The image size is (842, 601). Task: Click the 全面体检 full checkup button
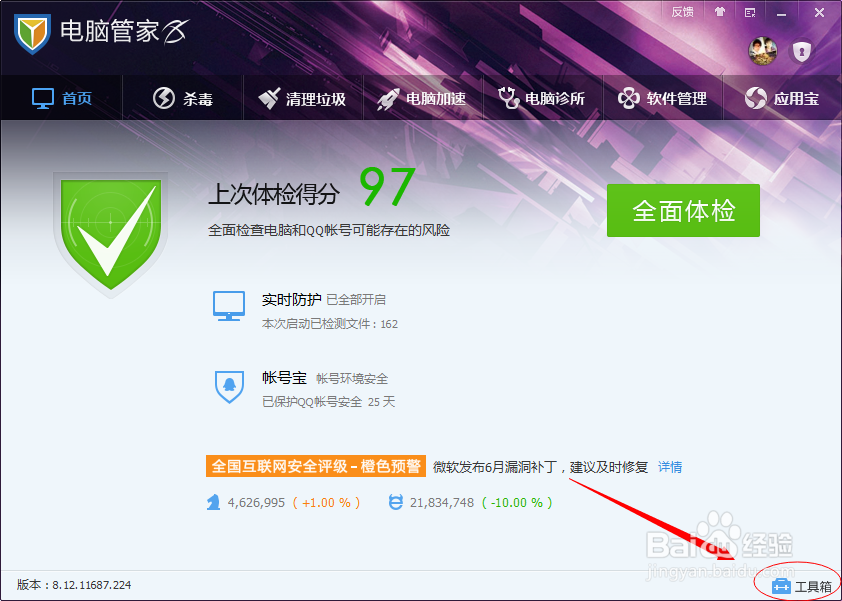point(683,211)
